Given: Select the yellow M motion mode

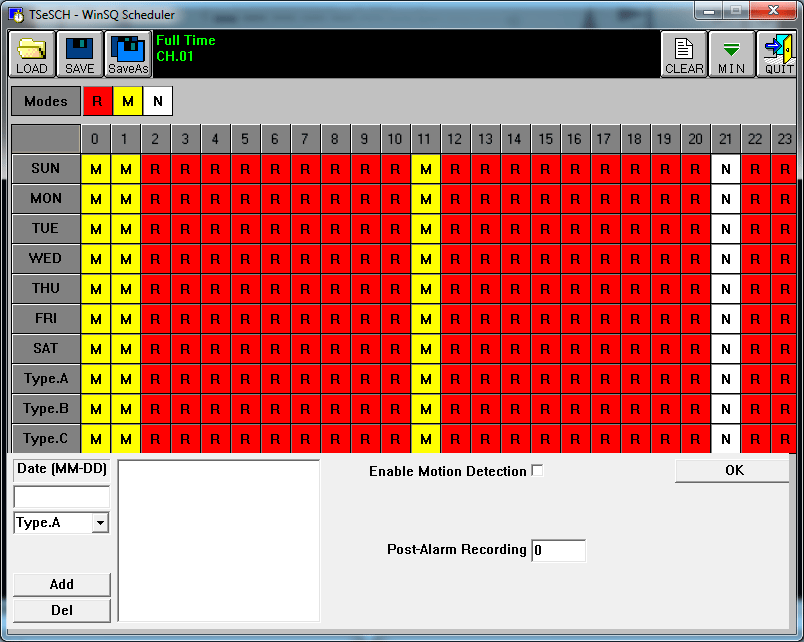Looking at the screenshot, I should coord(128,101).
